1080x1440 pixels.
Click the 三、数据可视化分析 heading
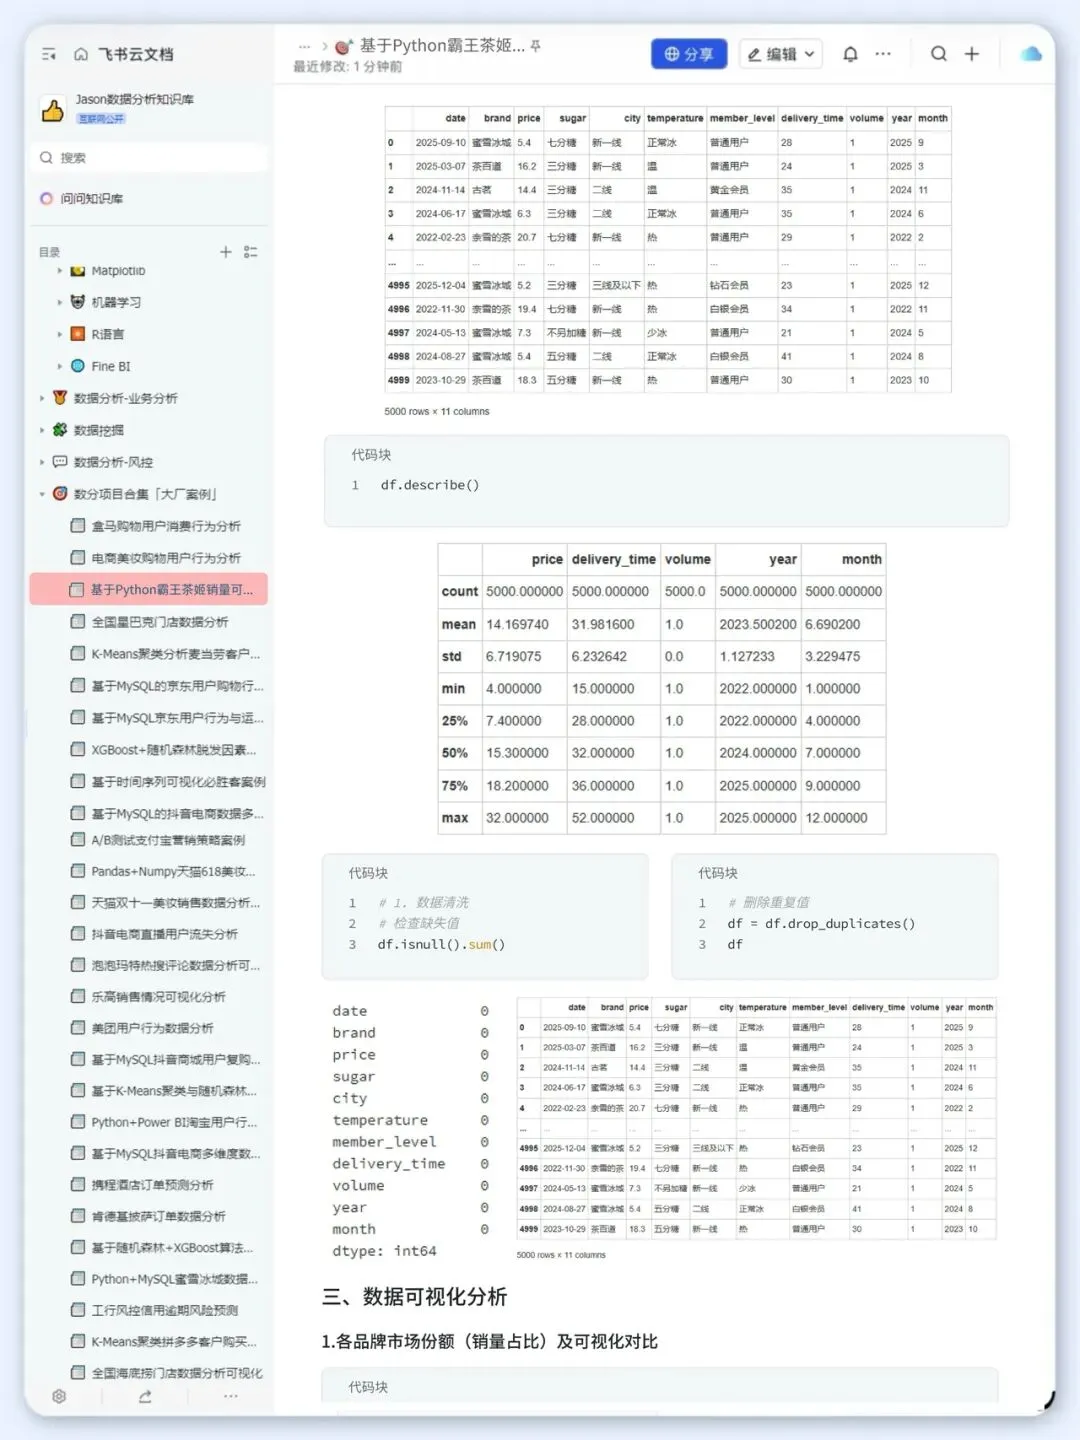point(414,1297)
